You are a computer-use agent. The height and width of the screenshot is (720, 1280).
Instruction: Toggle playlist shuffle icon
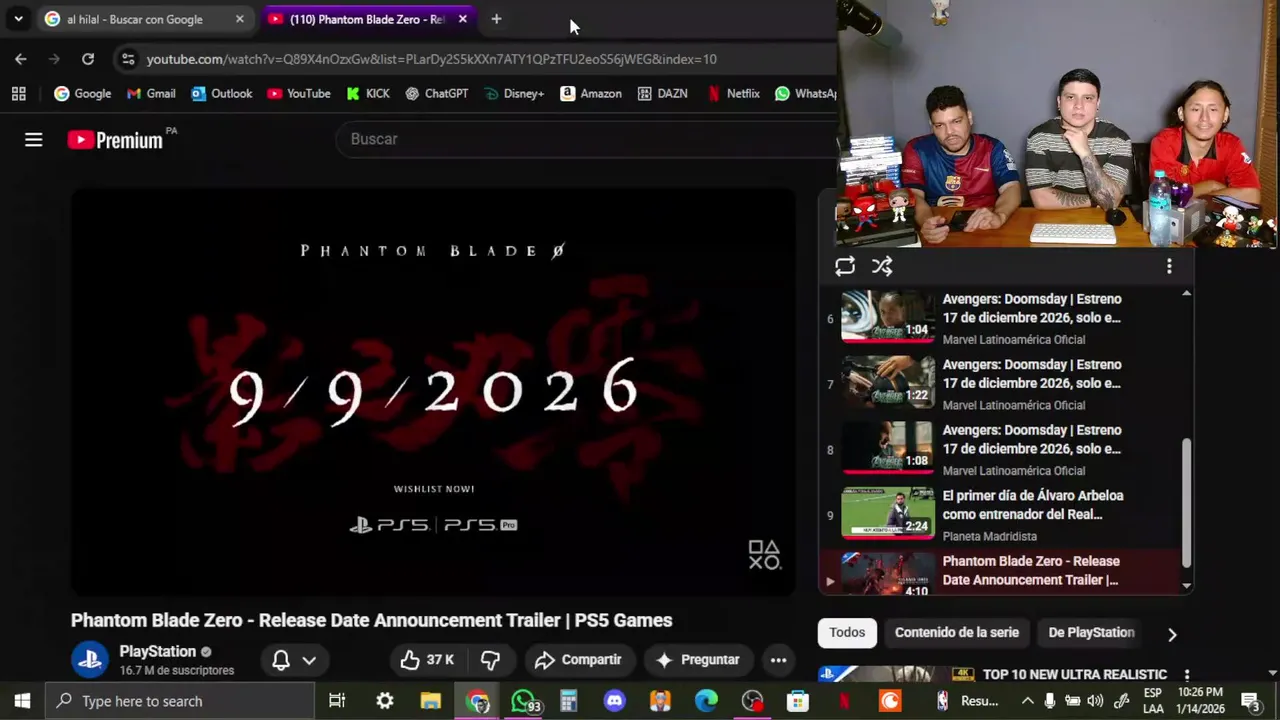tap(881, 266)
